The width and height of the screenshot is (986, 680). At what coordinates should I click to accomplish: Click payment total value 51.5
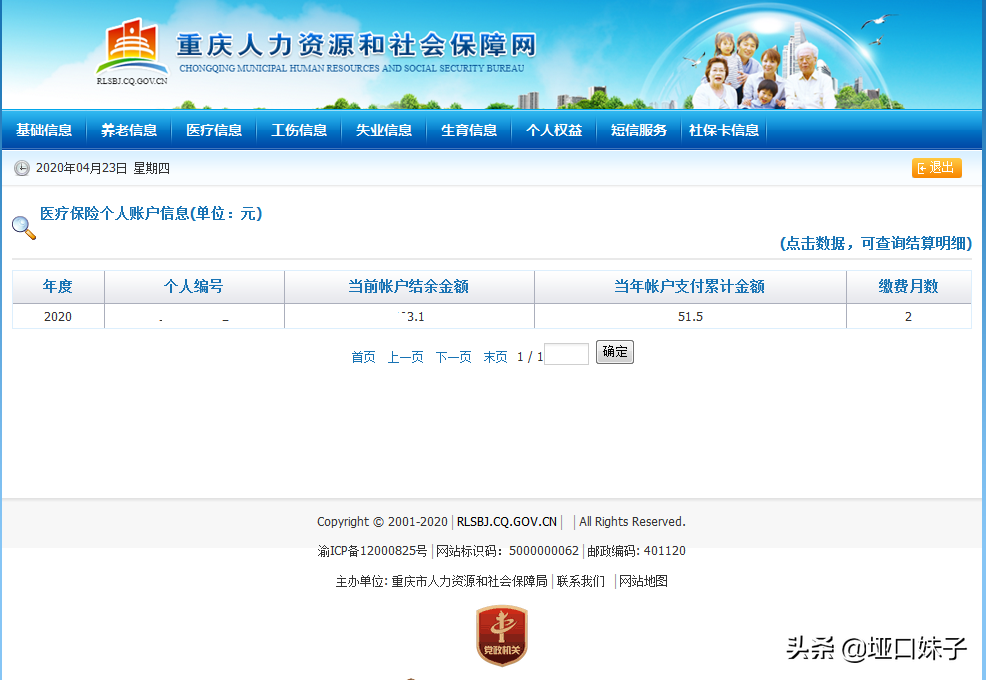(x=690, y=317)
